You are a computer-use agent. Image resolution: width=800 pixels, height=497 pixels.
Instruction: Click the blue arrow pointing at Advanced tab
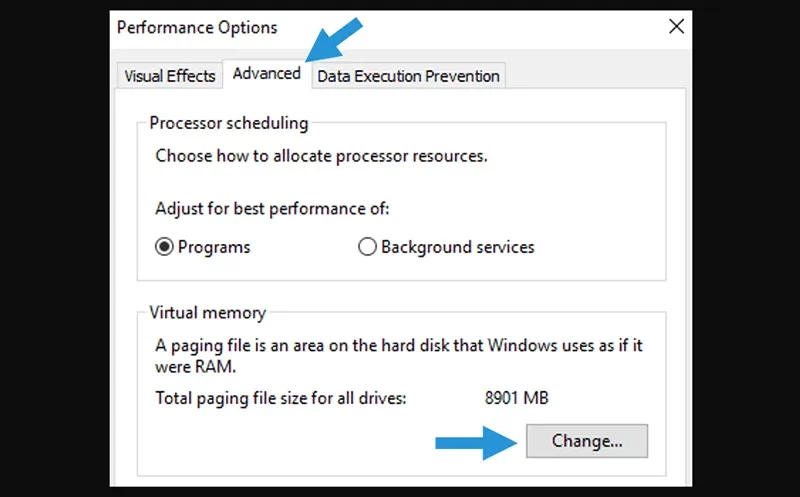[x=334, y=40]
